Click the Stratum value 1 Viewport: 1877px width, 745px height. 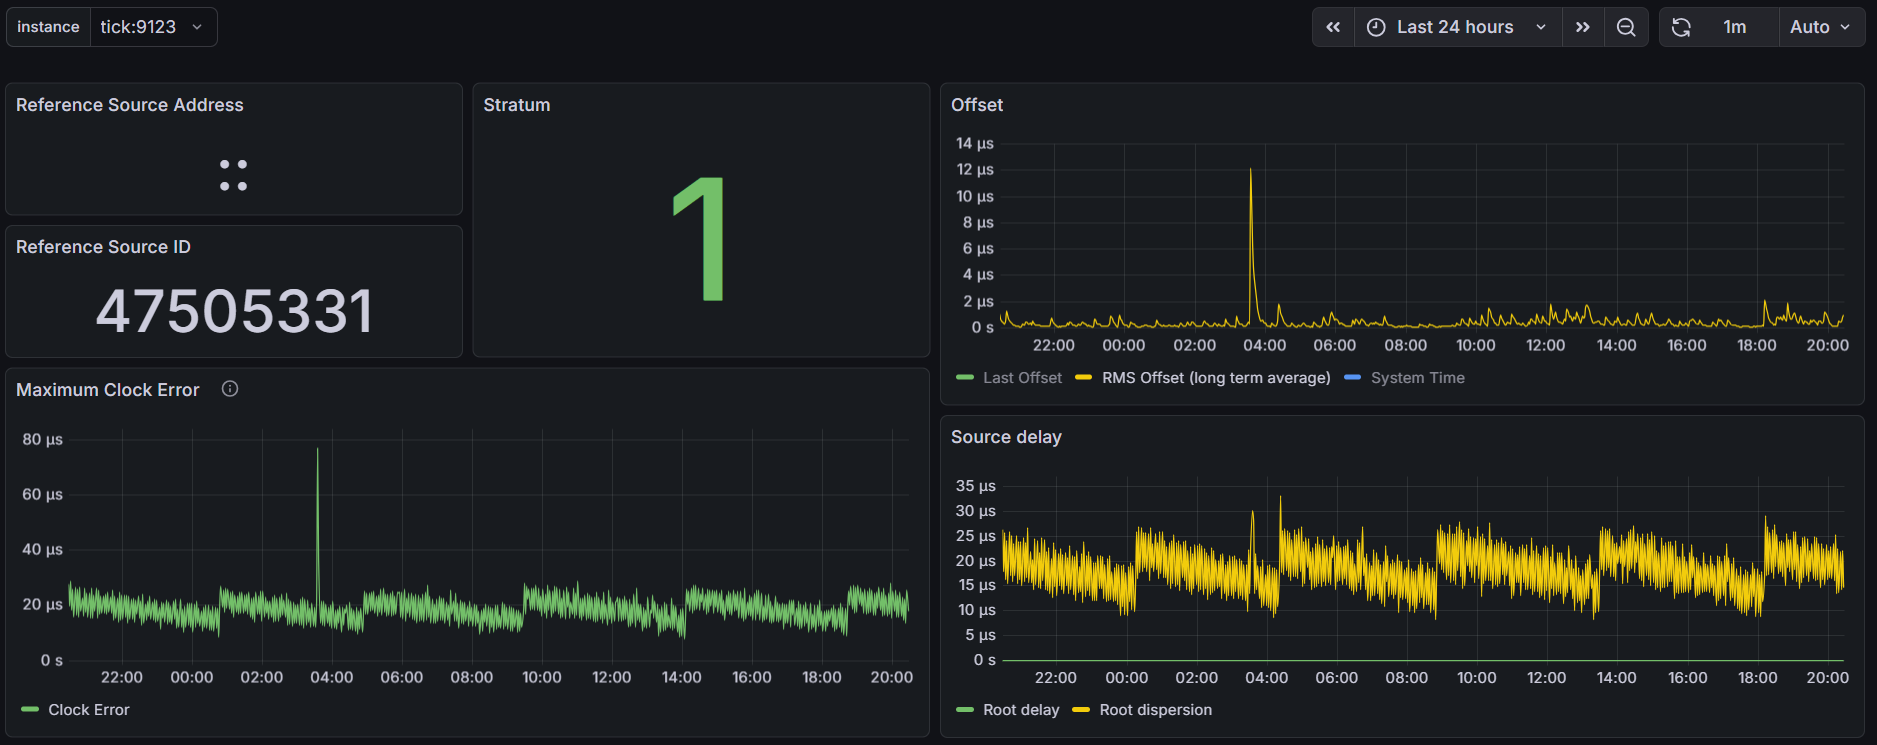(x=700, y=238)
